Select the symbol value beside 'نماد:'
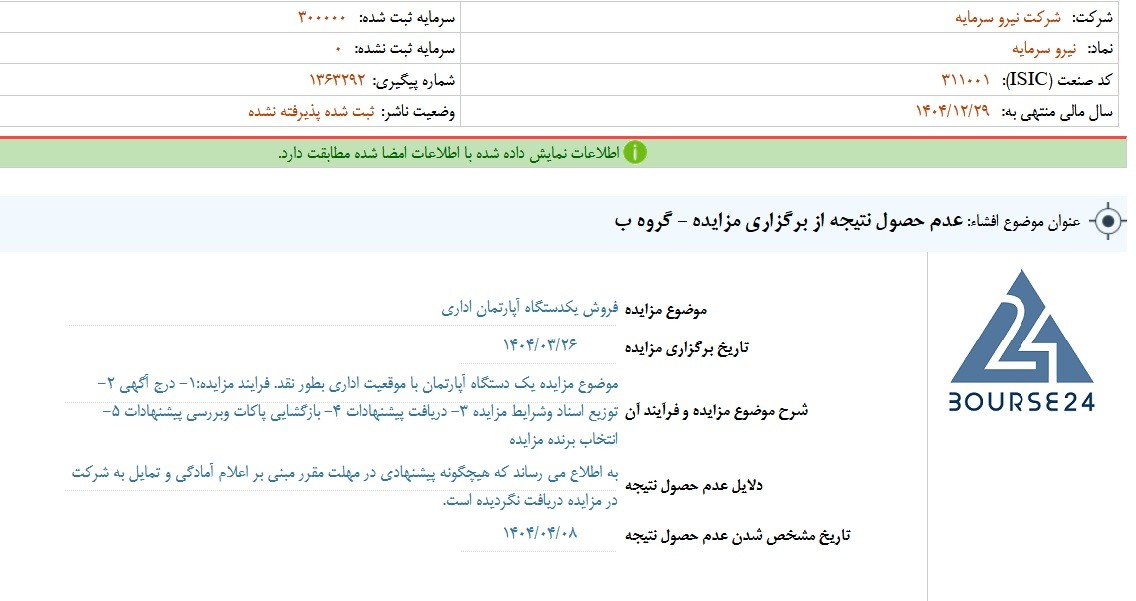The width and height of the screenshot is (1136, 601). tap(1044, 49)
